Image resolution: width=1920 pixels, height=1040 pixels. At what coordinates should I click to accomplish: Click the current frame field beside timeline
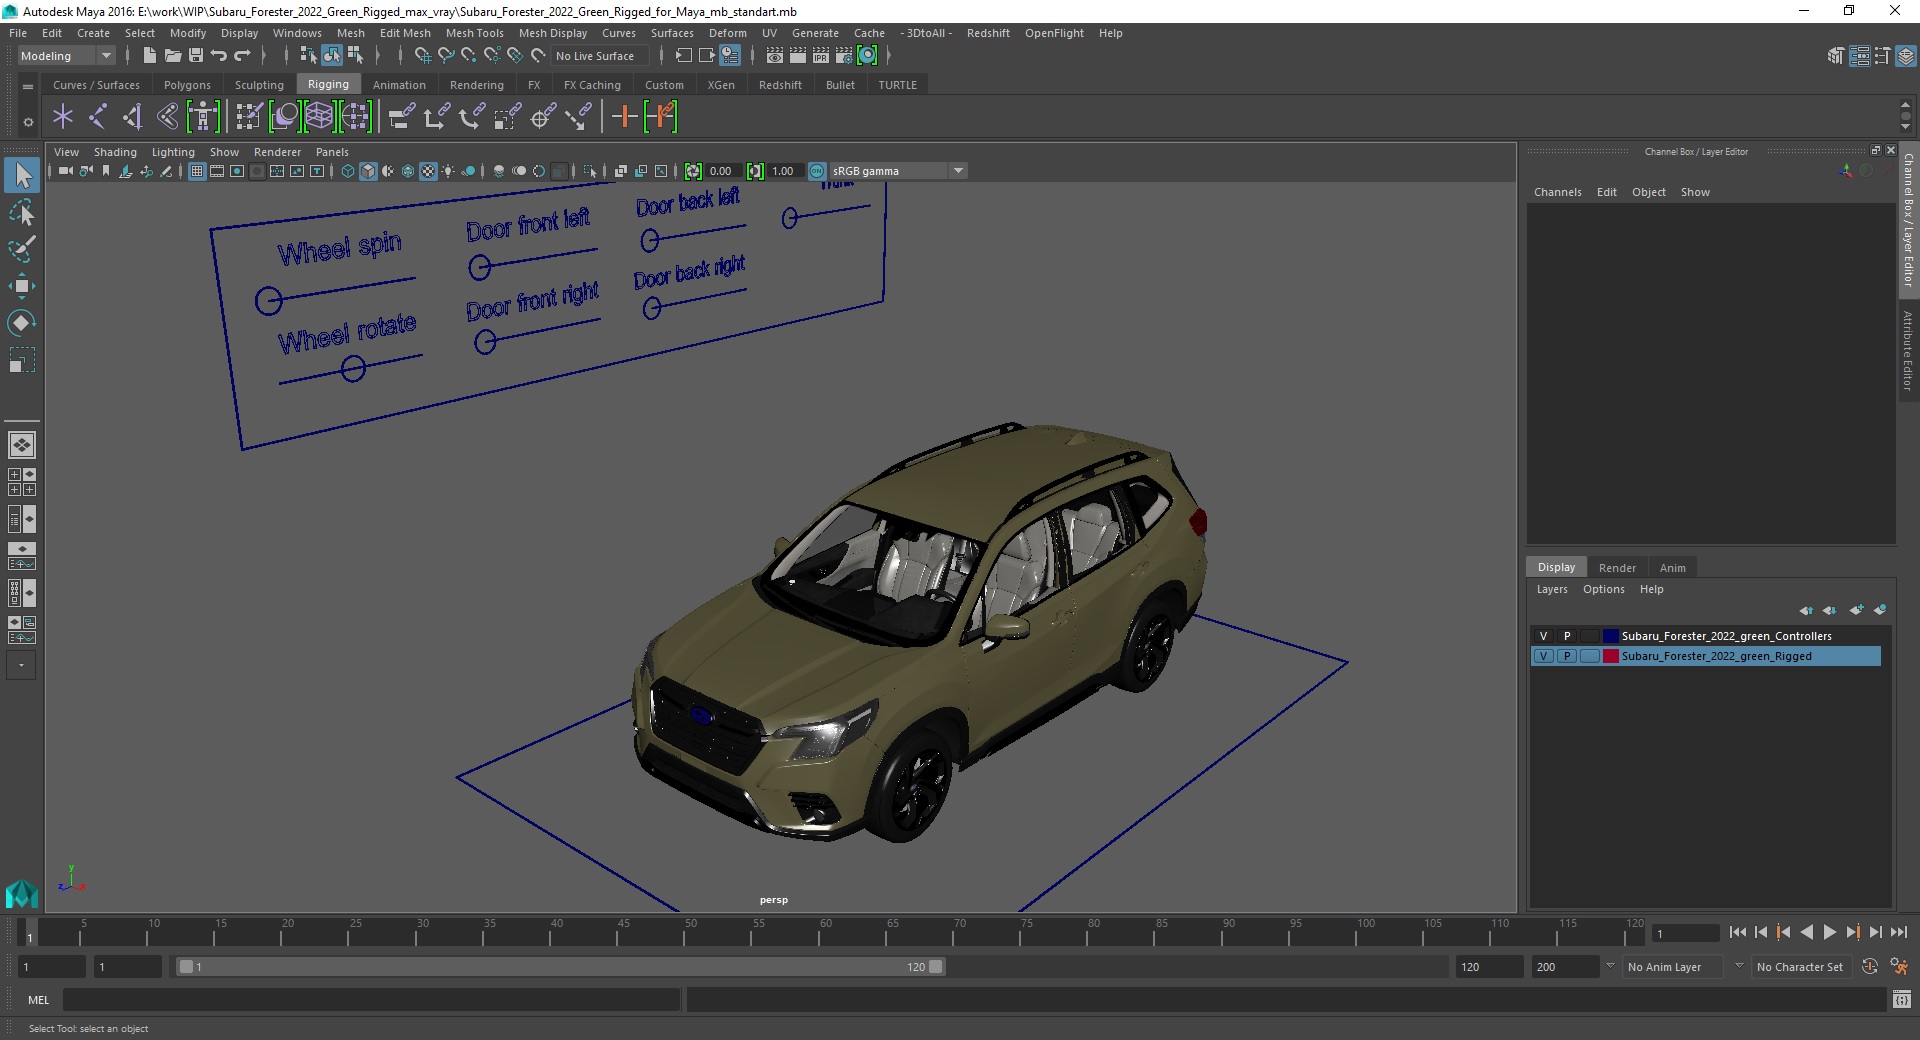[1685, 933]
